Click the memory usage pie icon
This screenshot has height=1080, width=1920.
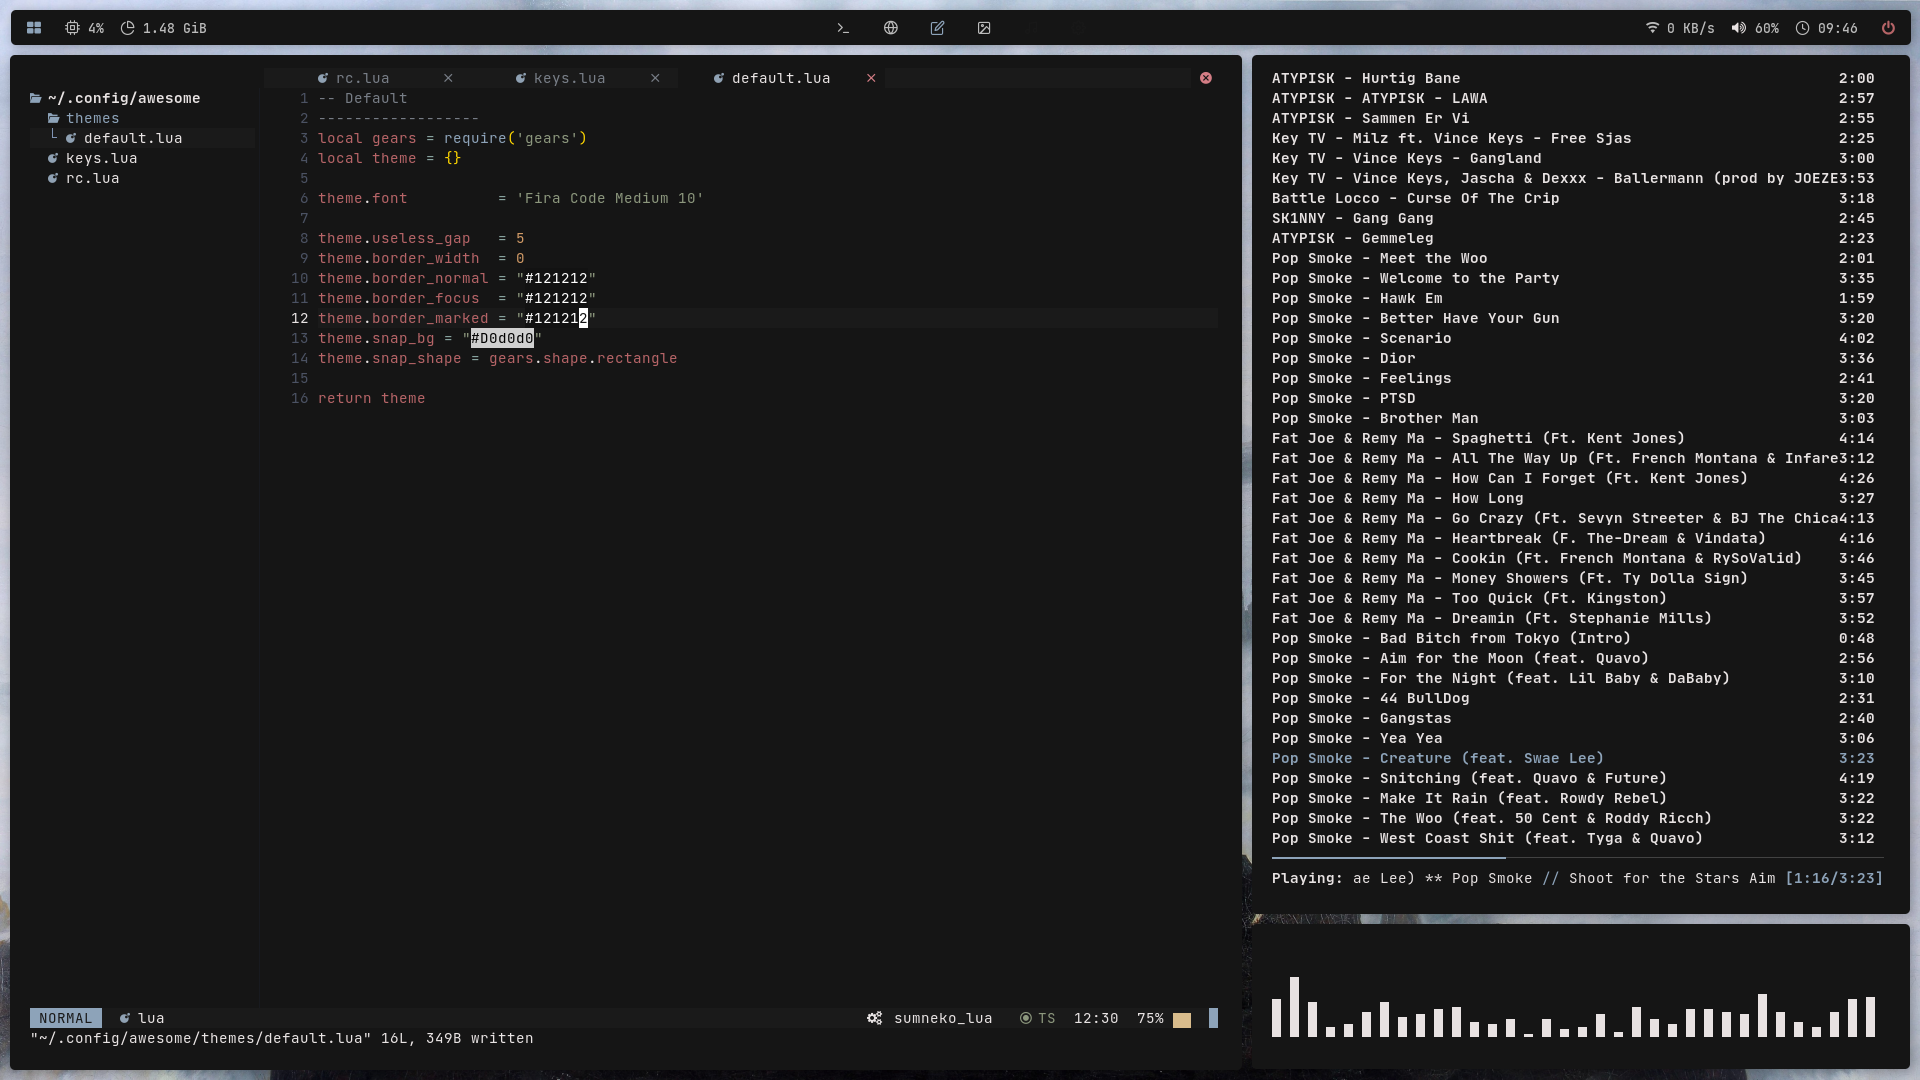pos(128,28)
